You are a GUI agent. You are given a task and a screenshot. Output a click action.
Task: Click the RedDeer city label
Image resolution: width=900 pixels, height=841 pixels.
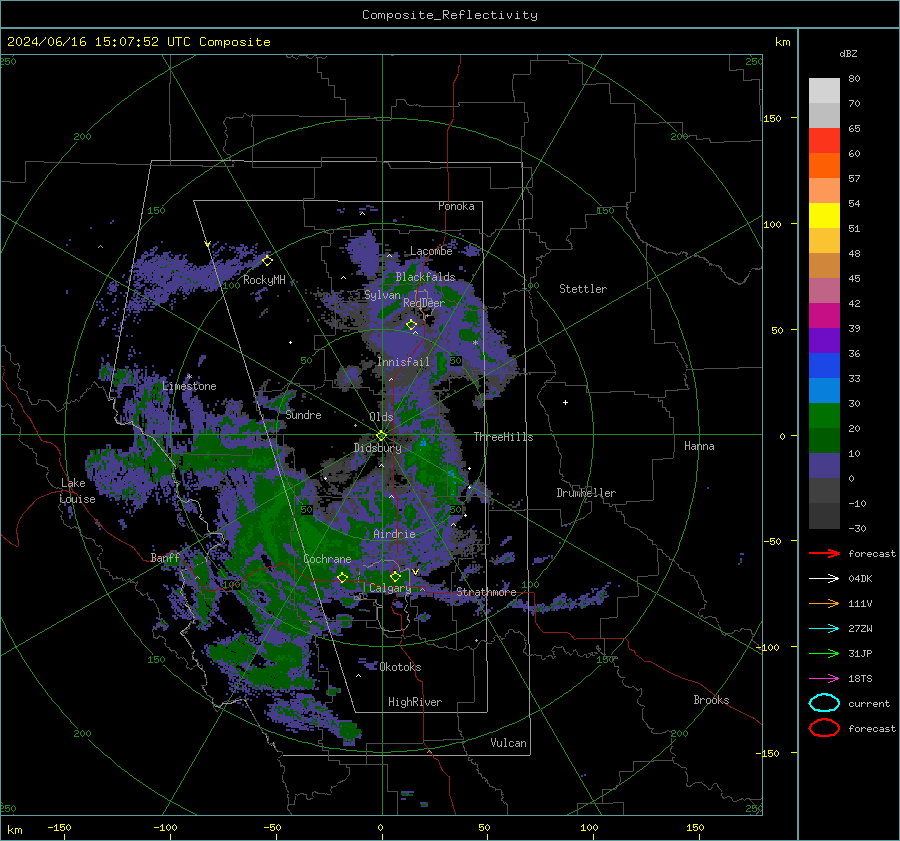coord(424,303)
